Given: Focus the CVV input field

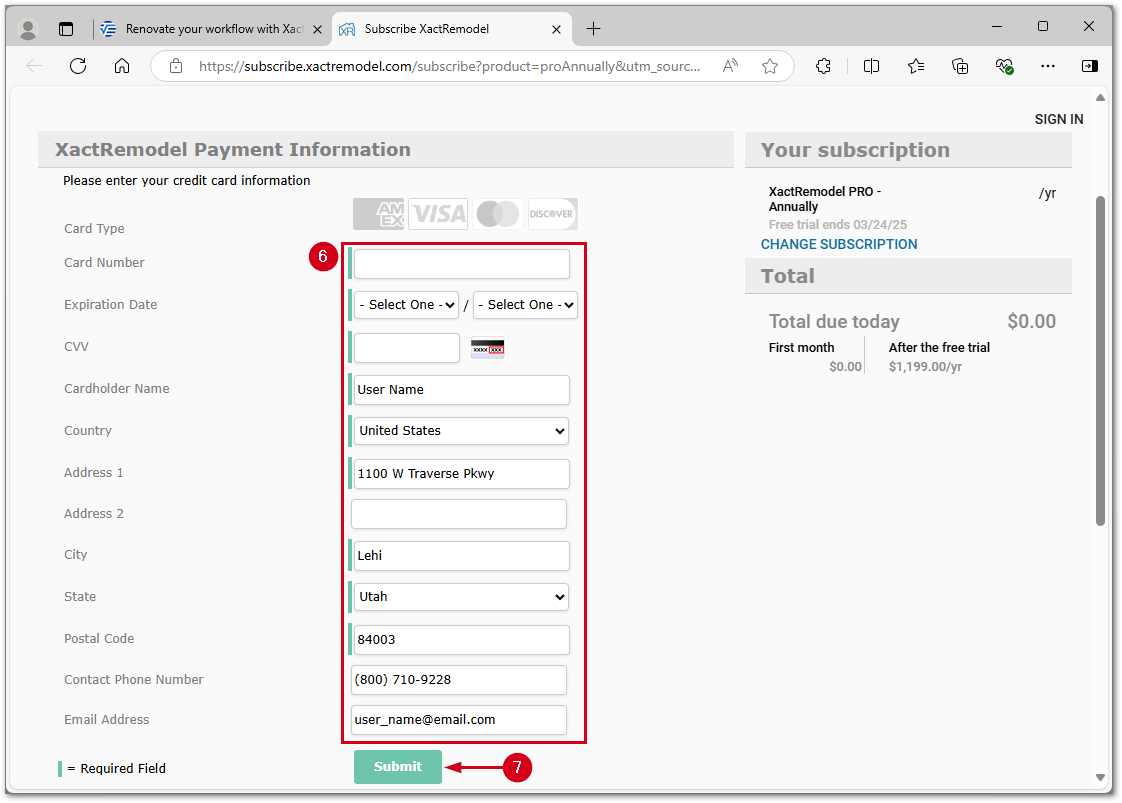Looking at the screenshot, I should click(406, 349).
